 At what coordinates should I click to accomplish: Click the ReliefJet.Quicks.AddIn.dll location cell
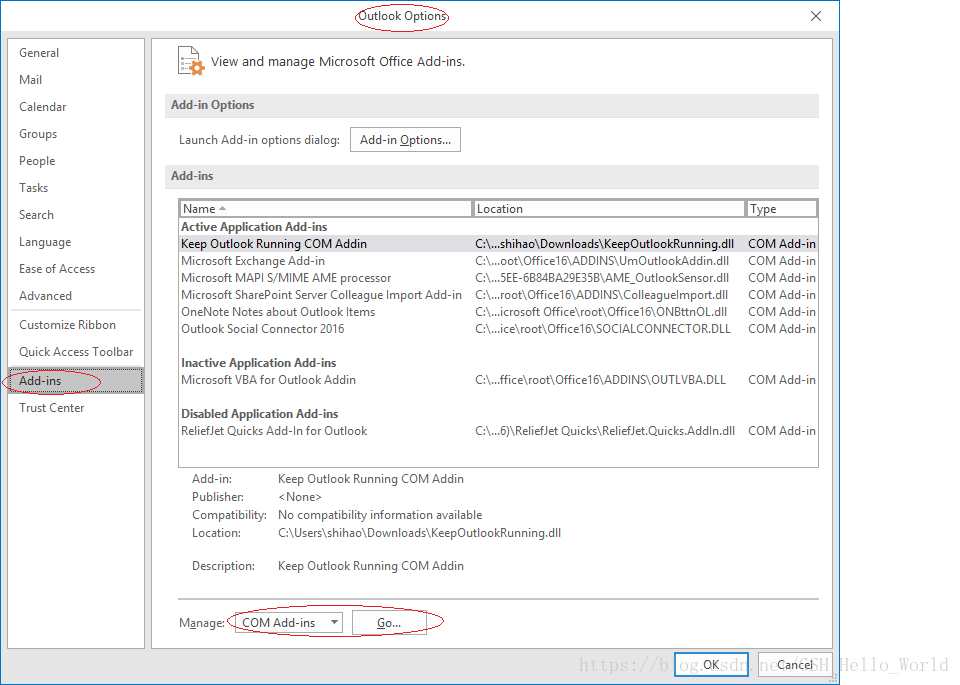[605, 431]
